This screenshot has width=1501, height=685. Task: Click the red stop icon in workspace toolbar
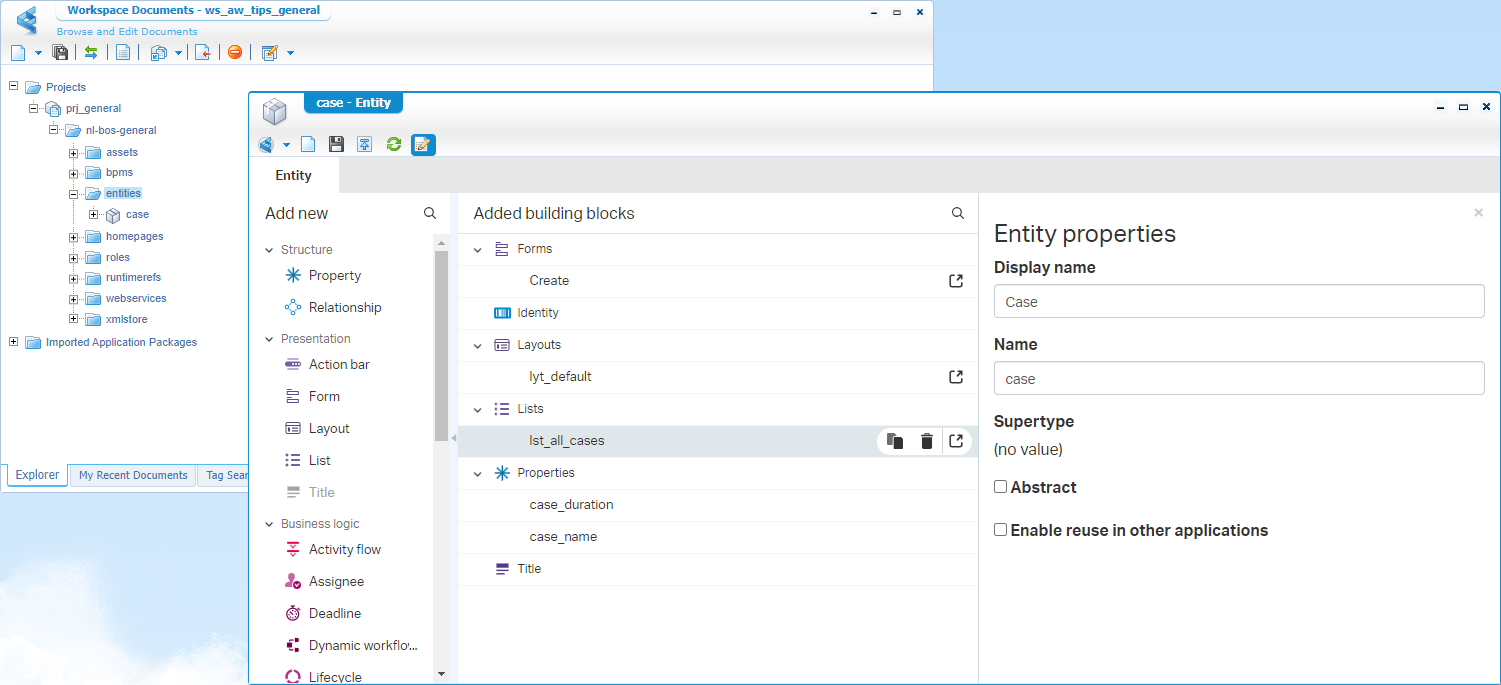point(235,52)
